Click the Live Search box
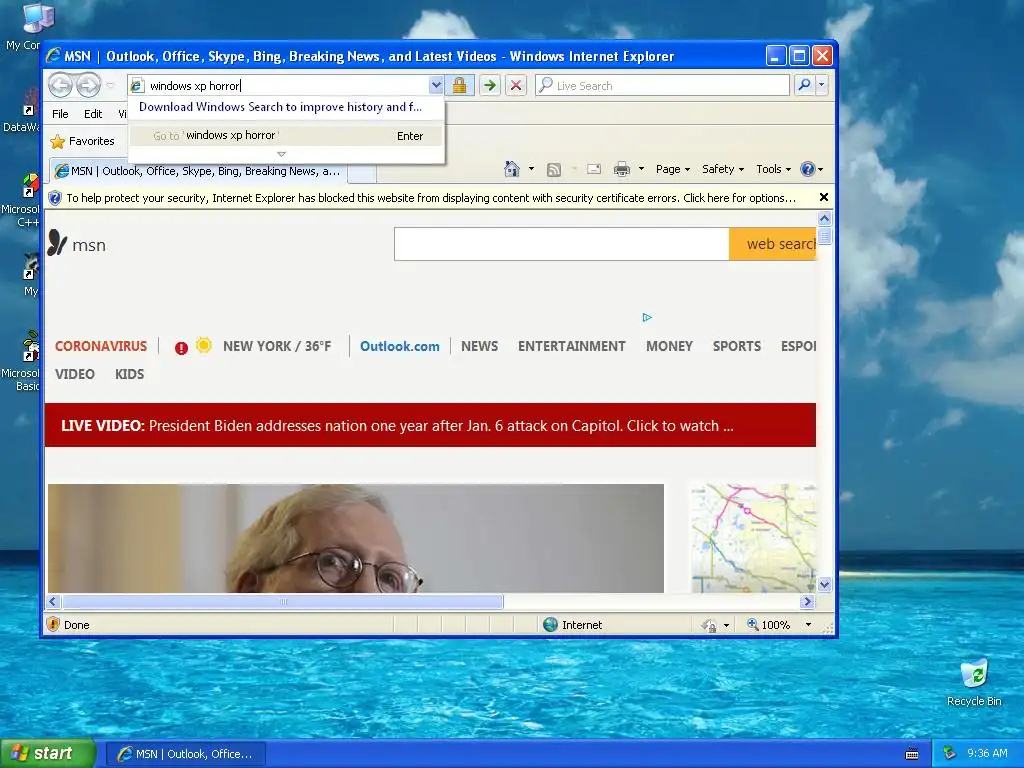The width and height of the screenshot is (1024, 768). pyautogui.click(x=662, y=86)
